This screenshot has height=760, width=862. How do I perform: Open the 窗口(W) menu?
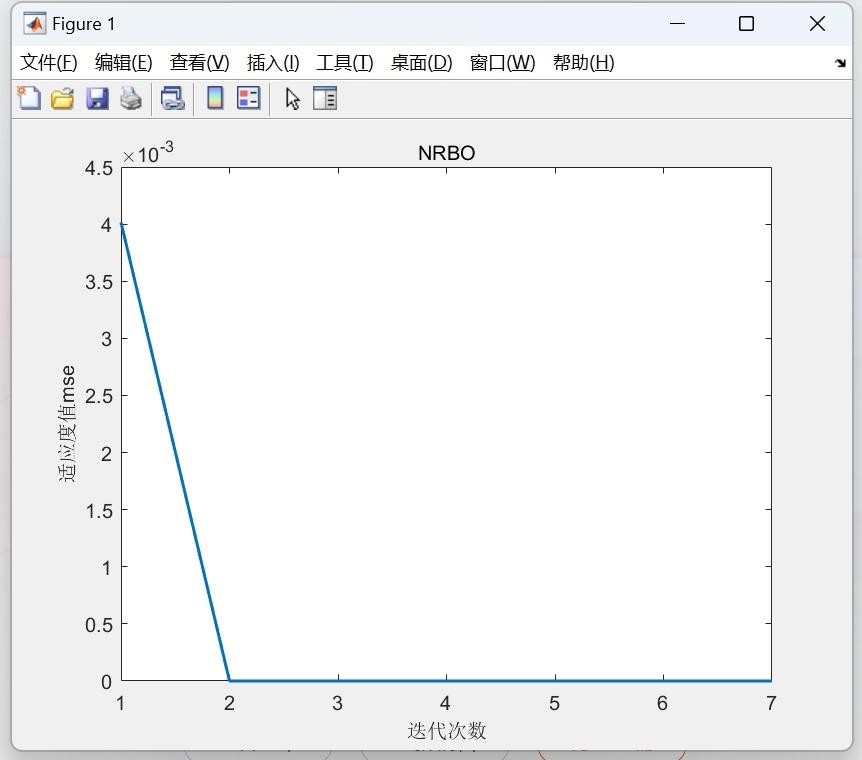tap(497, 62)
